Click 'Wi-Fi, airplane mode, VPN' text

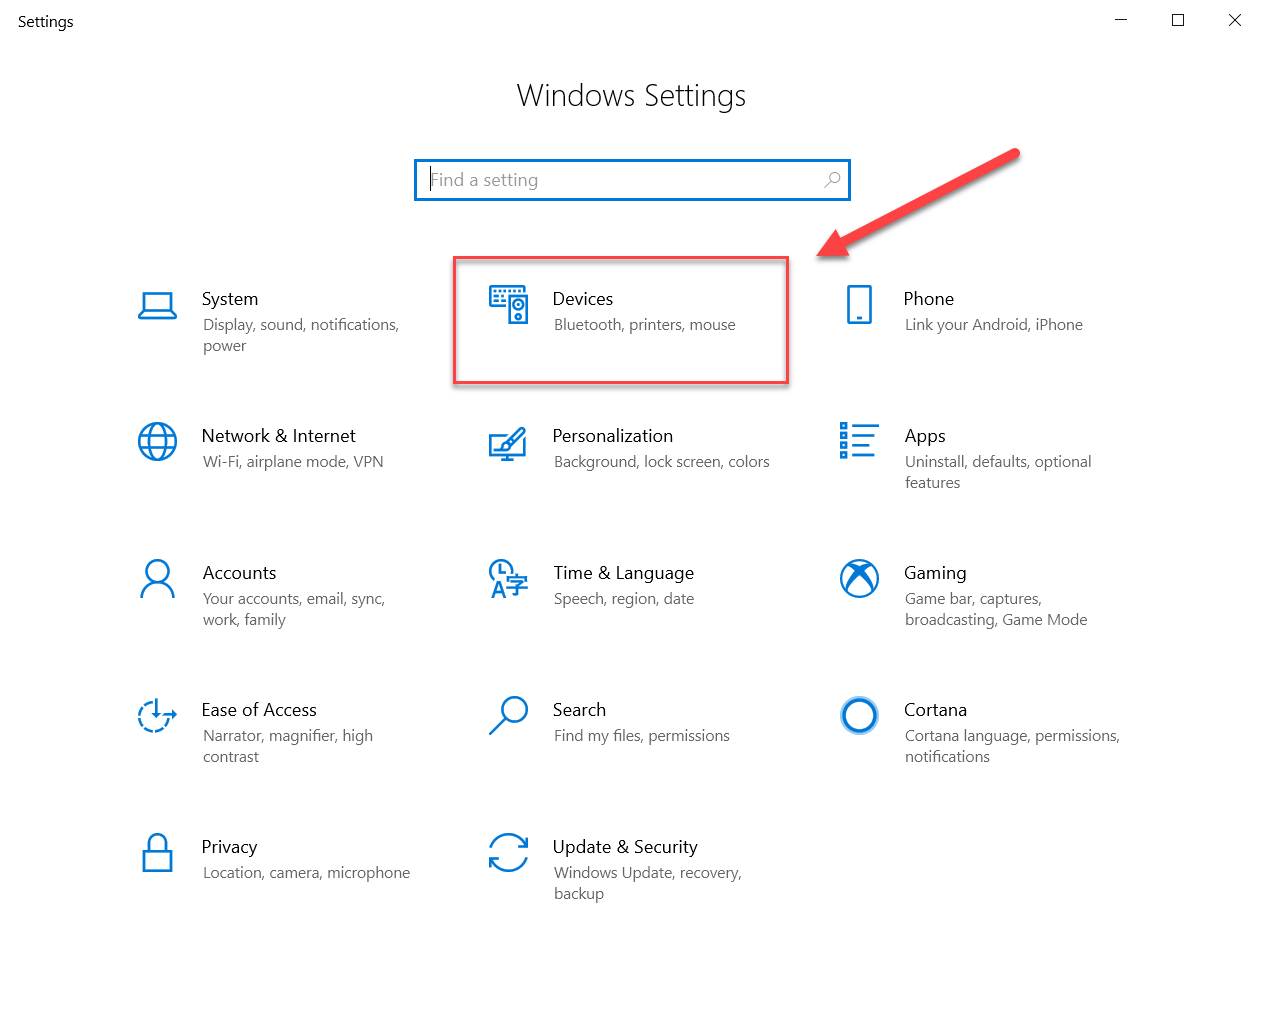[x=293, y=462]
